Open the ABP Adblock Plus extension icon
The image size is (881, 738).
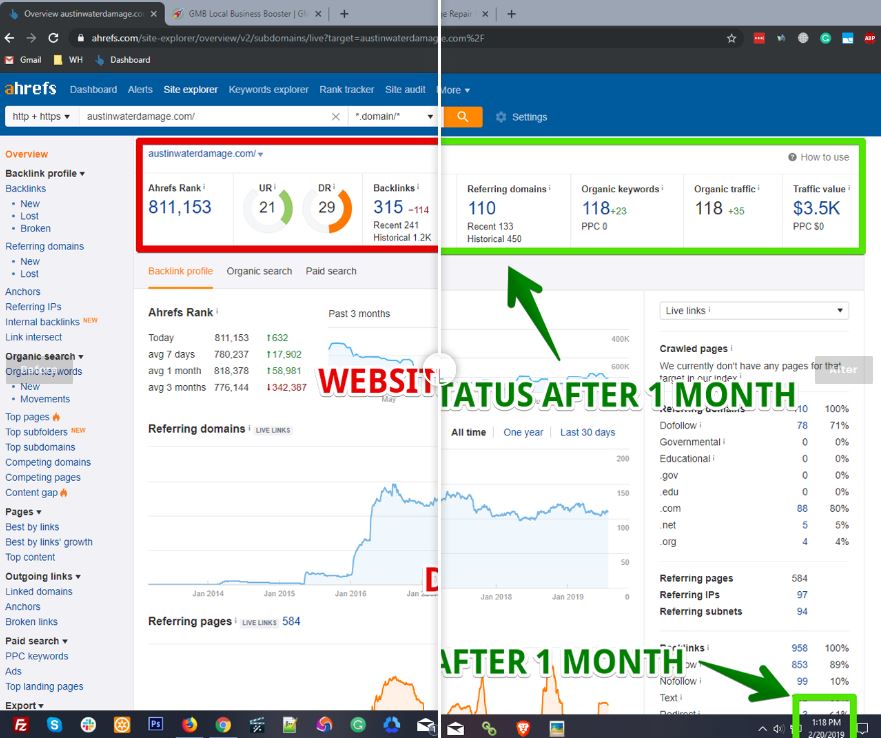(x=869, y=38)
